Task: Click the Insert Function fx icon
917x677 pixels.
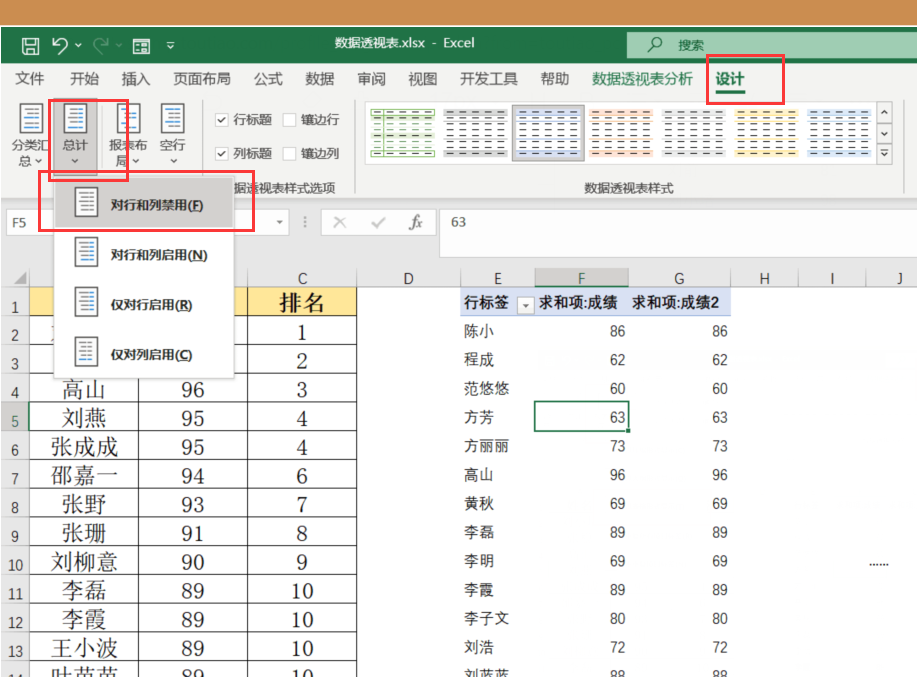Action: [x=416, y=222]
